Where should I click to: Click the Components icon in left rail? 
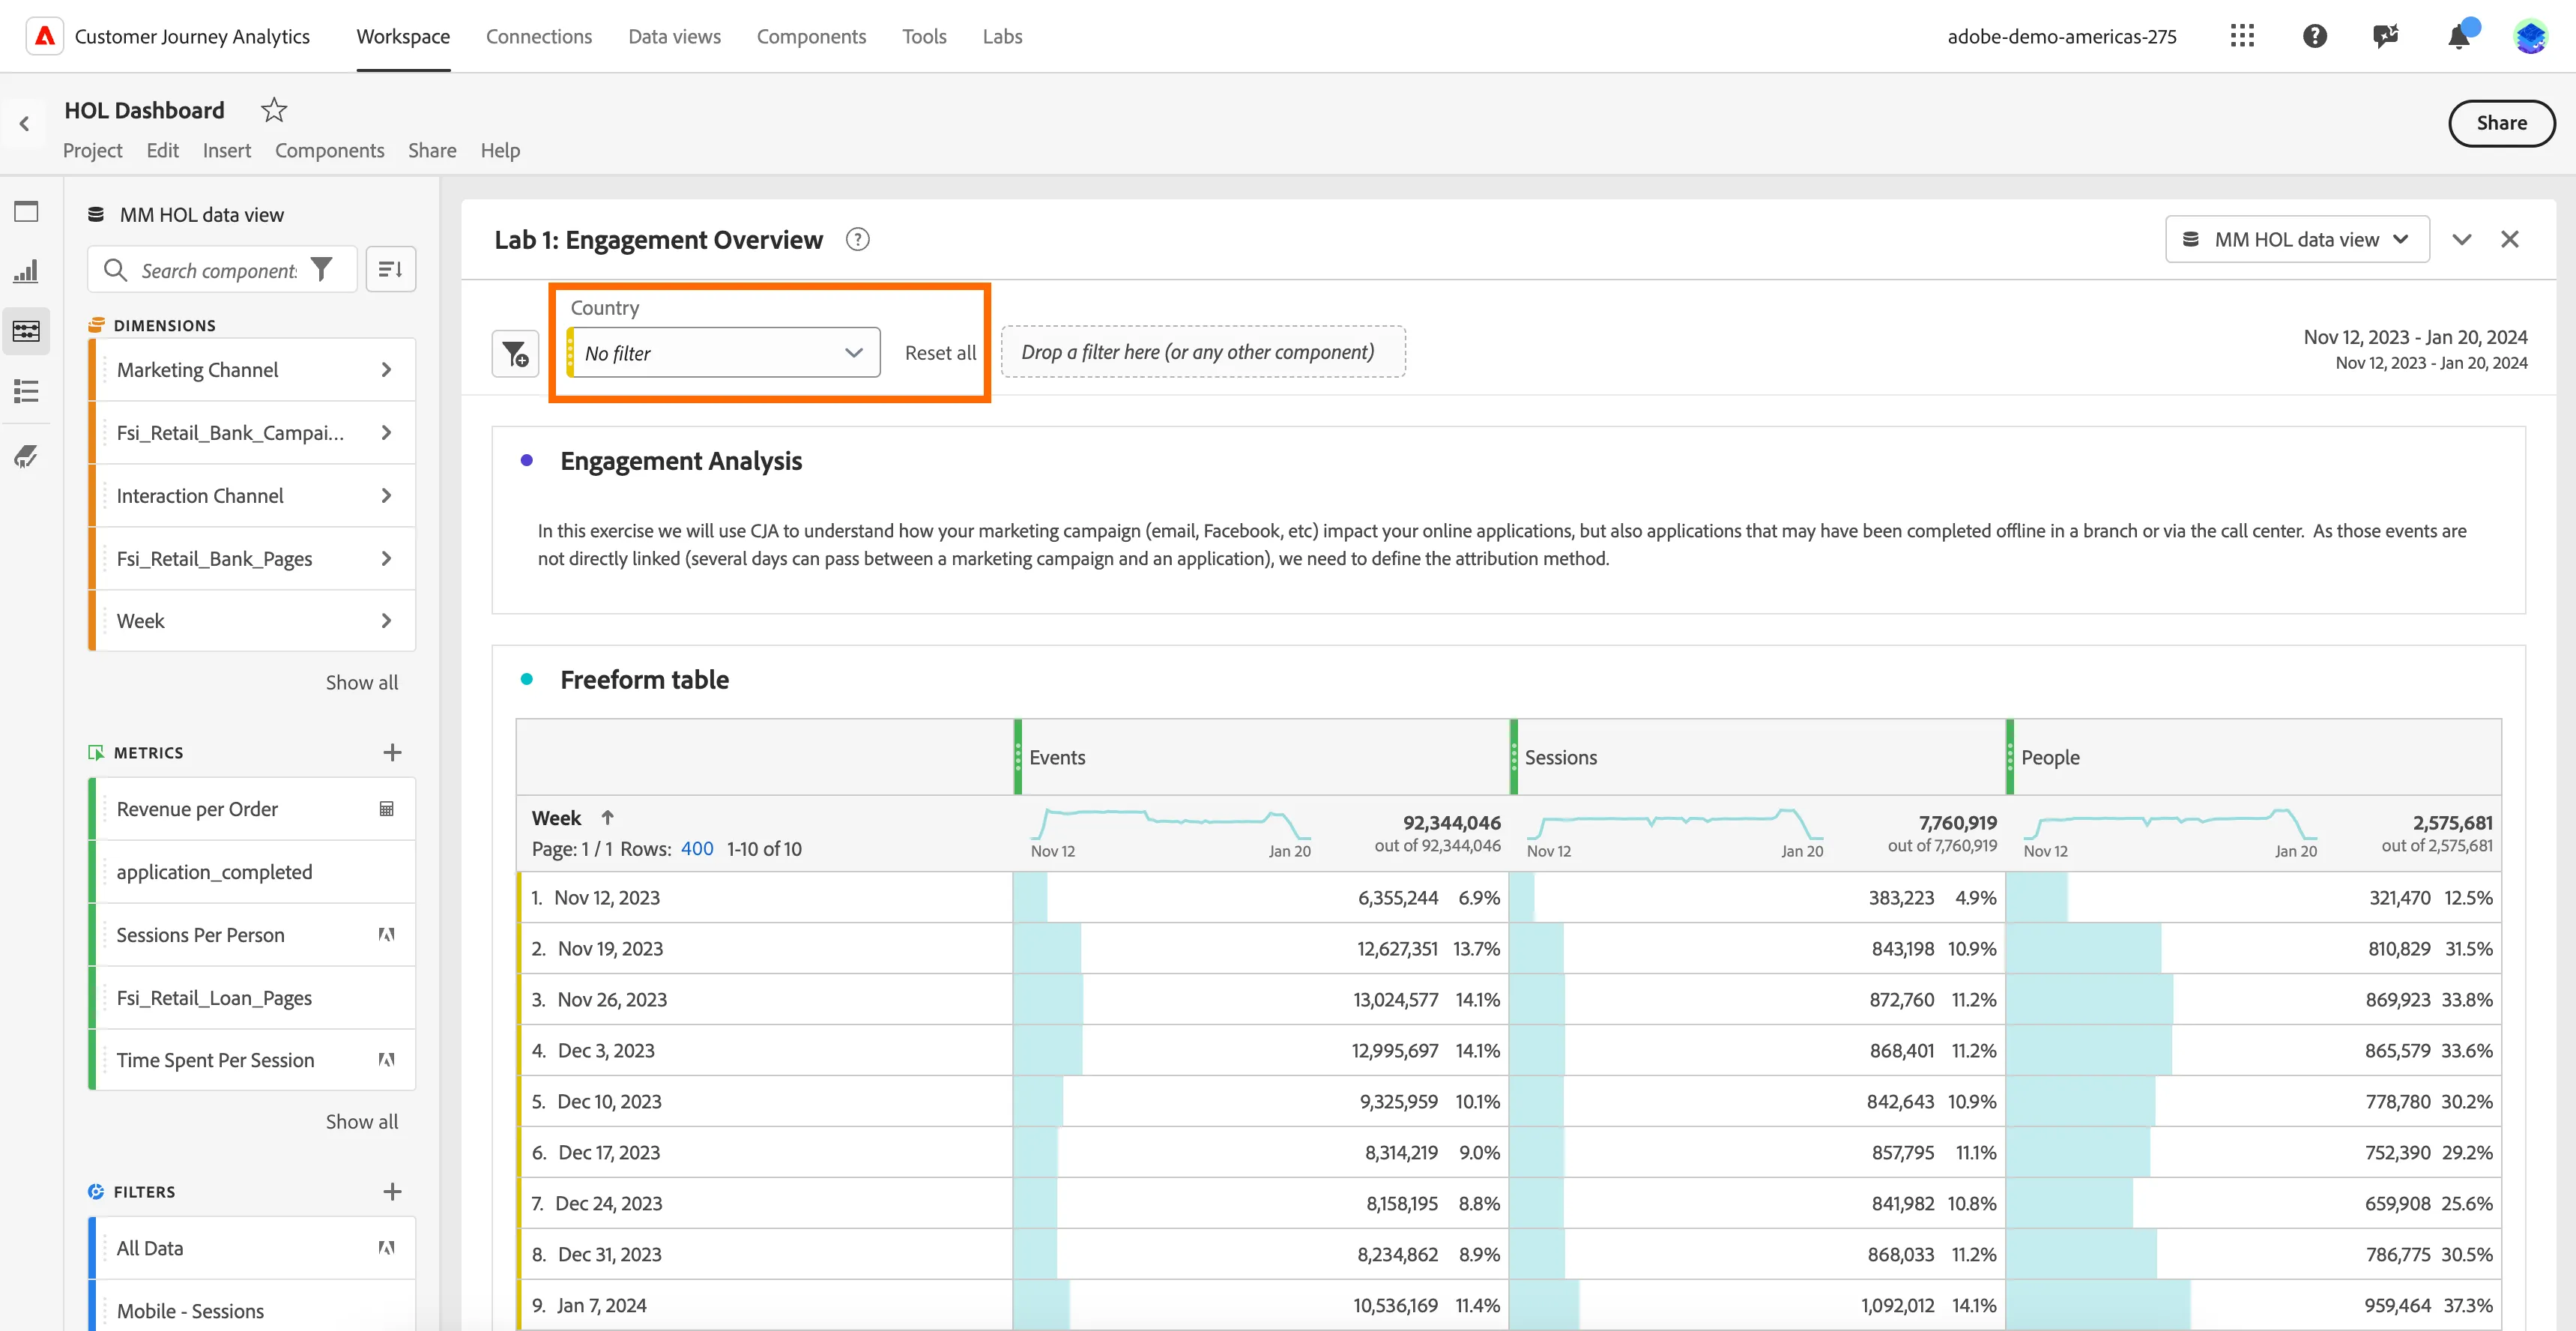[x=26, y=331]
